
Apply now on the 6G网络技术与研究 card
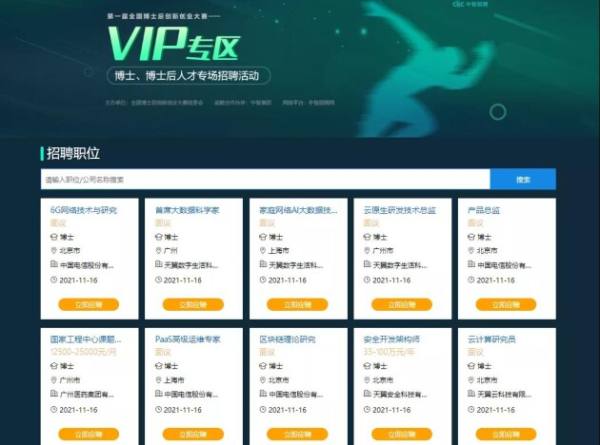pyautogui.click(x=89, y=305)
